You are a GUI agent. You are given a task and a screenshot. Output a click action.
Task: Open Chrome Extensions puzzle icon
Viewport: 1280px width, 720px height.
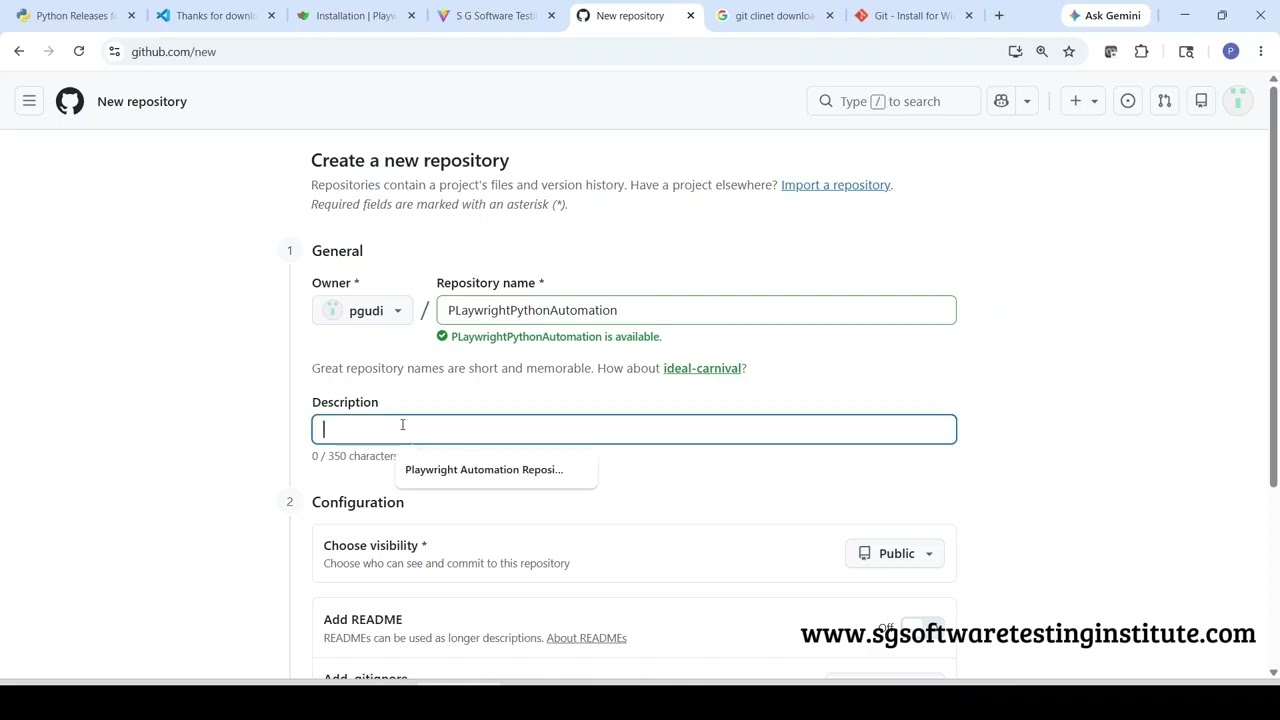[1141, 51]
